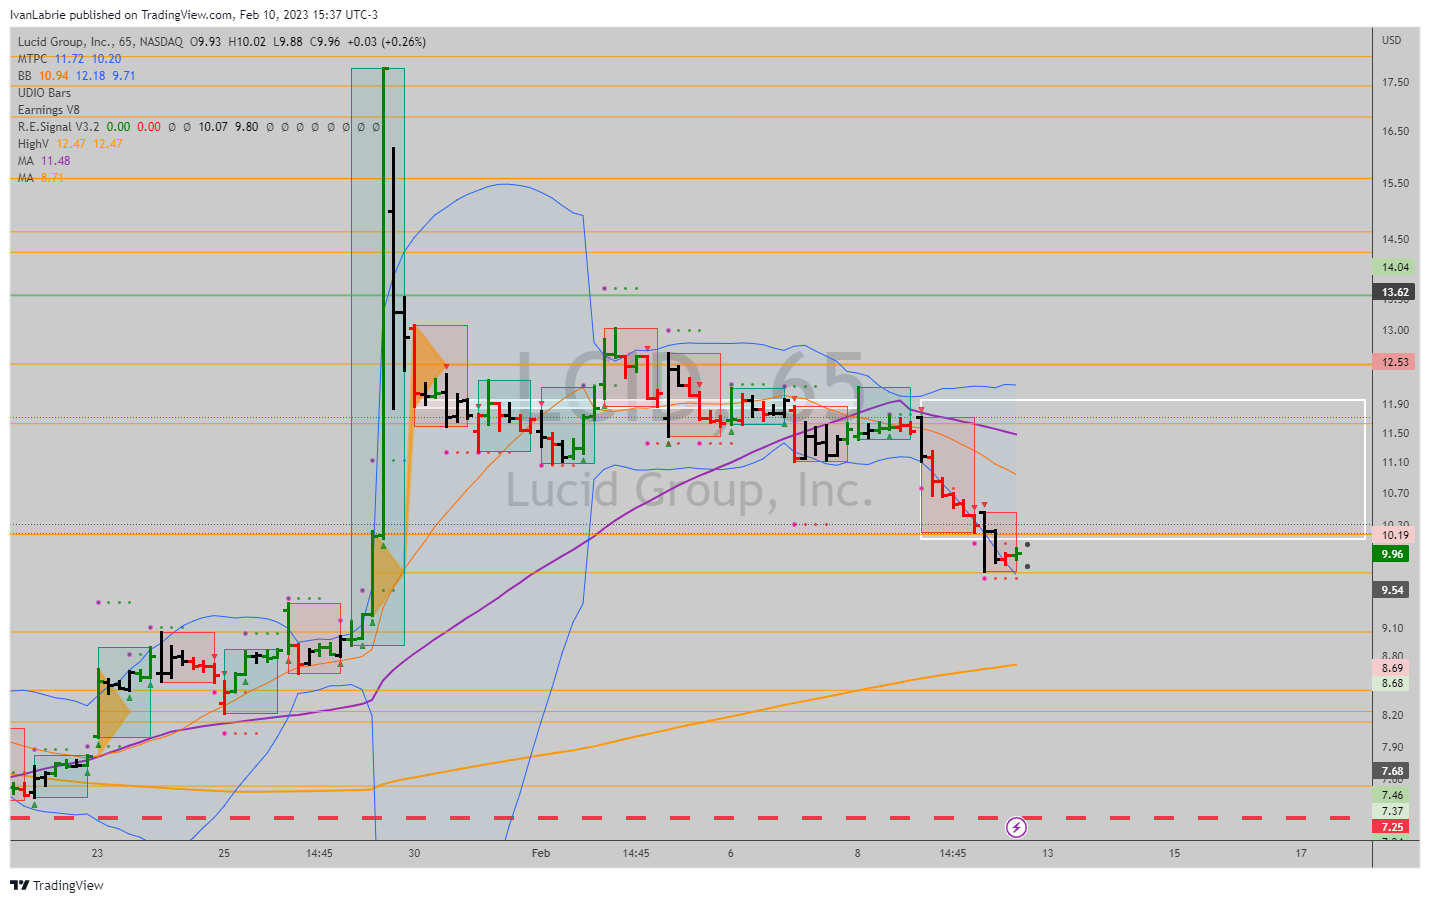Click the TradingView logo at the bottom
This screenshot has width=1430, height=903.
click(x=57, y=885)
